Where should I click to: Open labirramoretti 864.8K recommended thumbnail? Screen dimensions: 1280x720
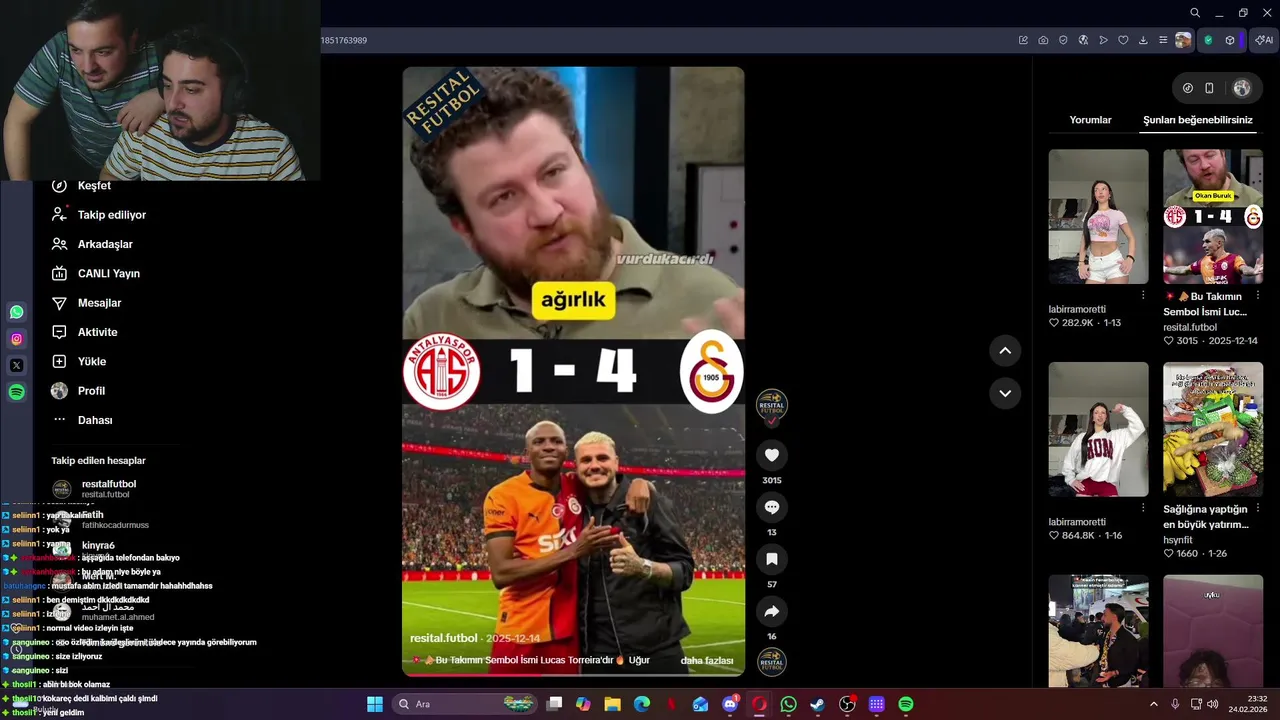coord(1098,429)
